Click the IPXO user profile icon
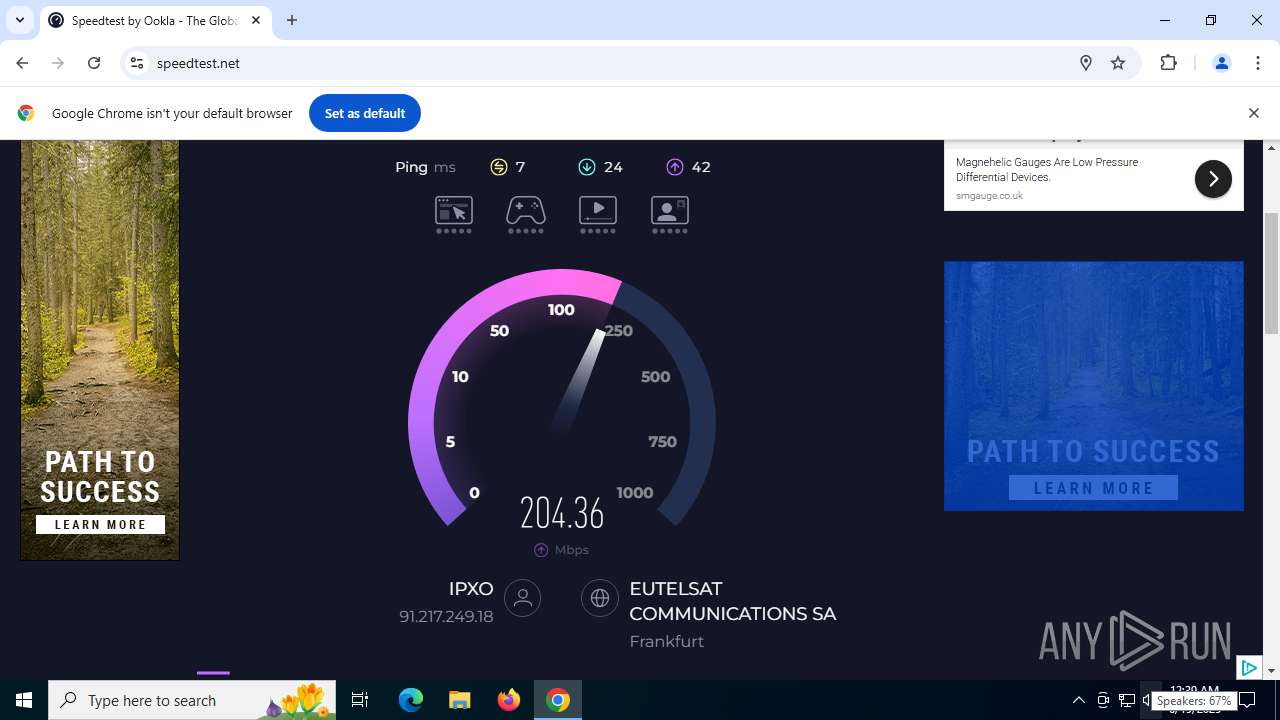This screenshot has height=720, width=1280. (522, 598)
